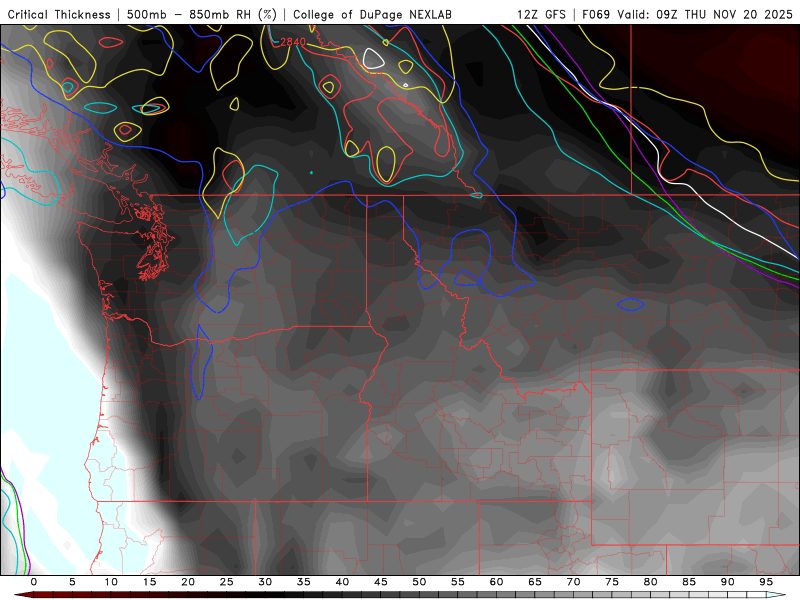Screen dimensions: 800x600
Task: Click the "70" tick on the humidity scale
Action: click(573, 582)
